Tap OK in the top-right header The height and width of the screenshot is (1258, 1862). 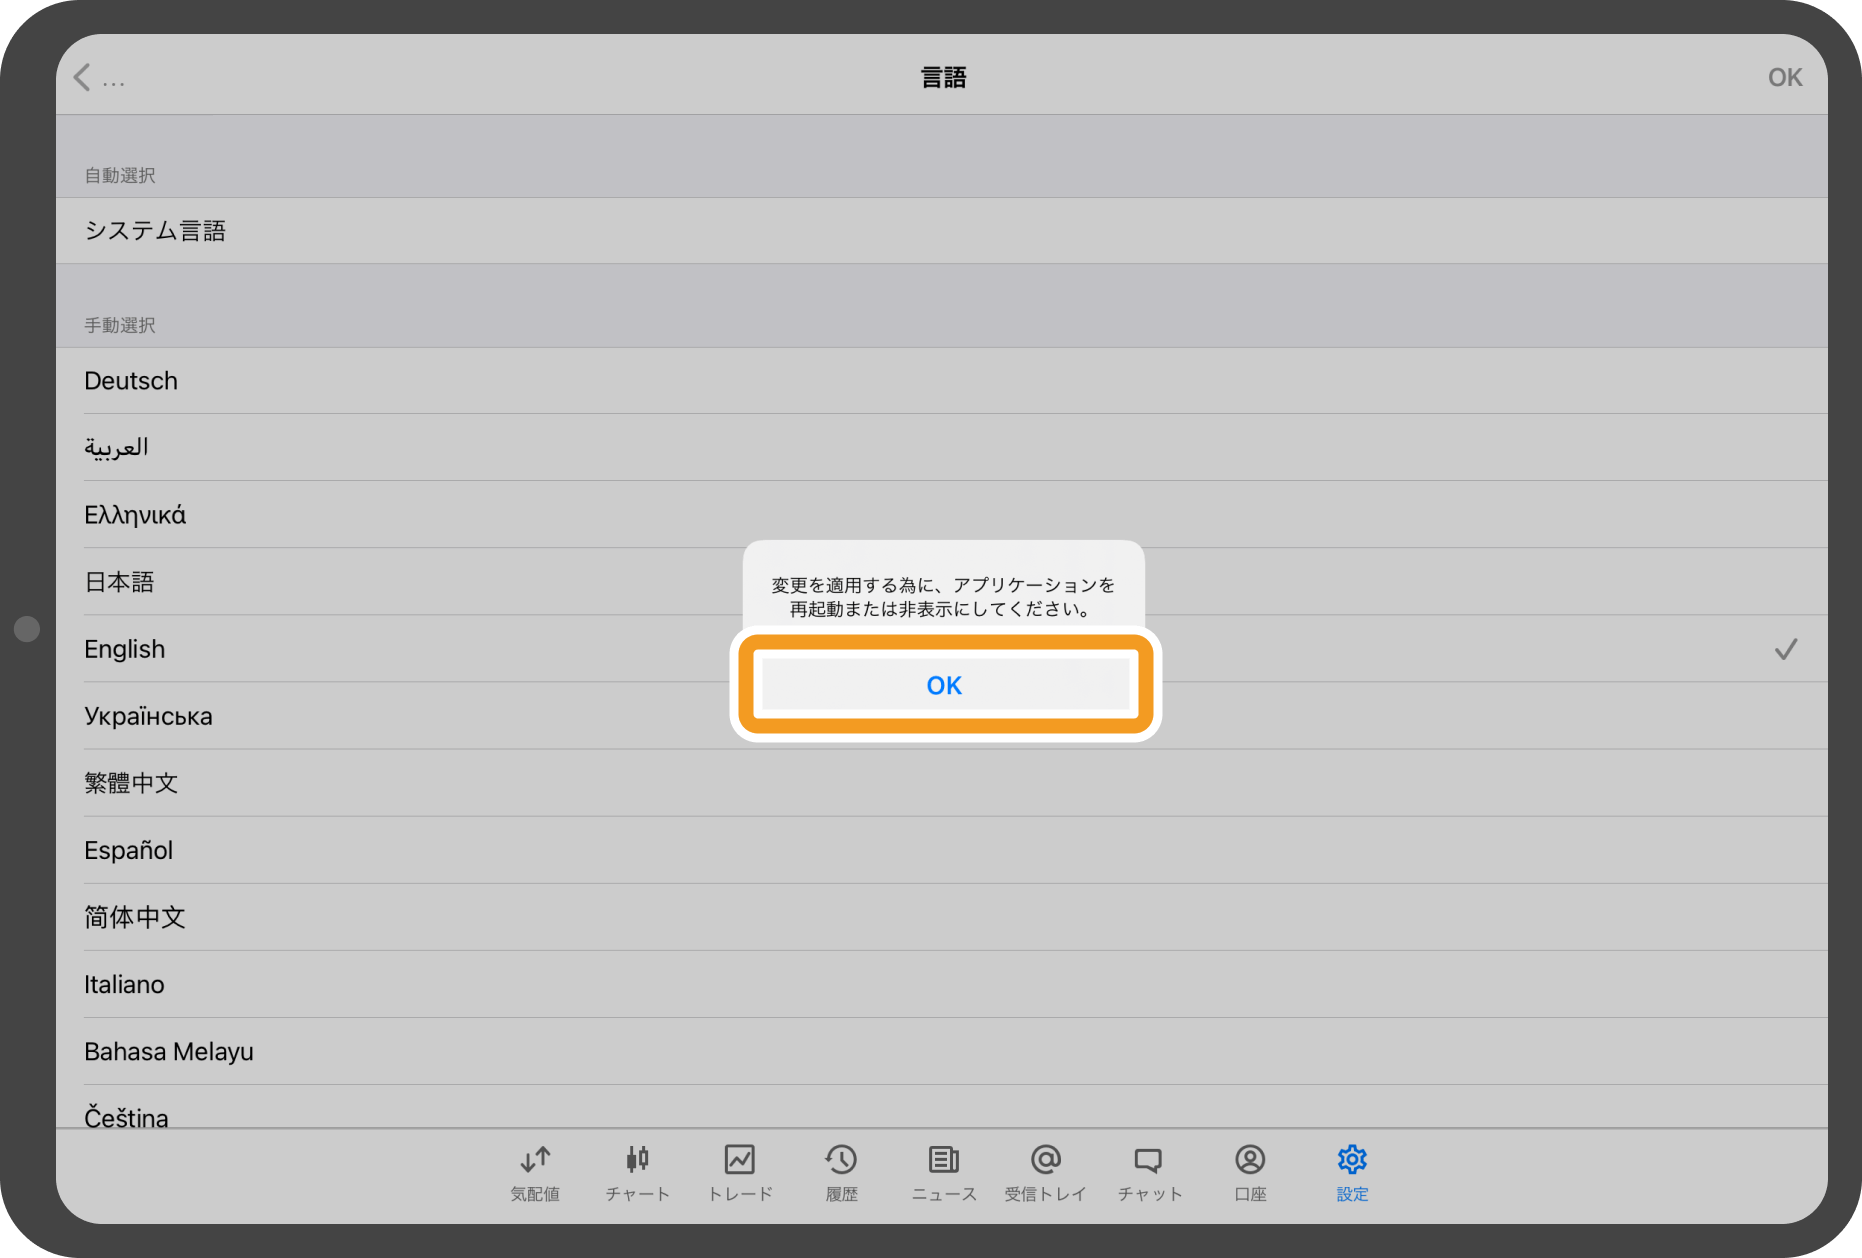(x=1784, y=78)
